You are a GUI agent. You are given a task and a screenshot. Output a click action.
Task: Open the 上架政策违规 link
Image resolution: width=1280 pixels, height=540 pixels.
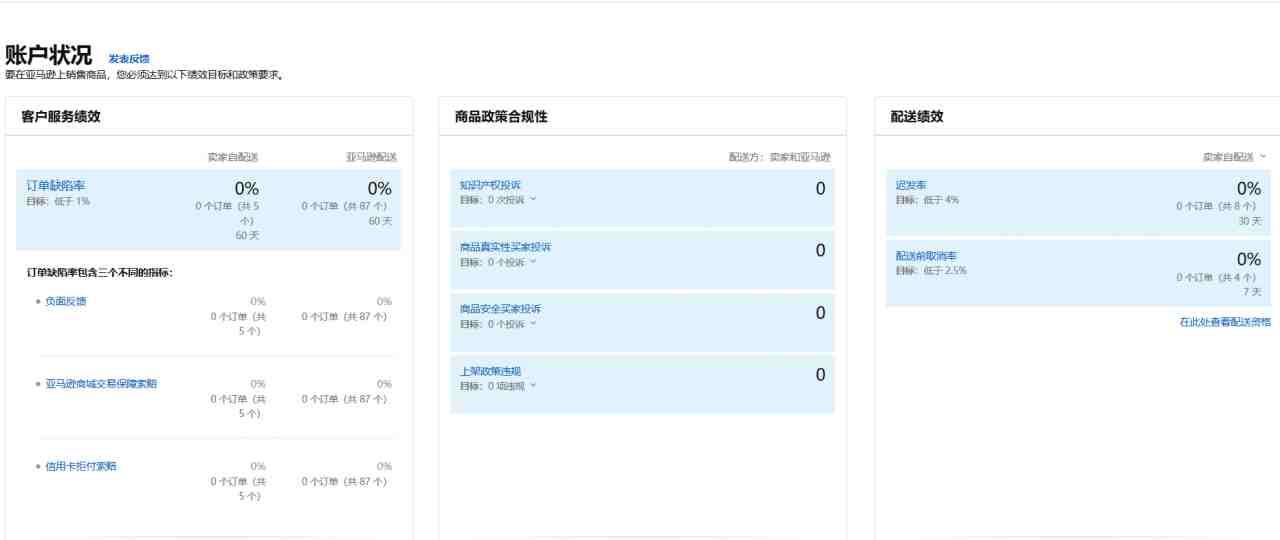pos(490,371)
